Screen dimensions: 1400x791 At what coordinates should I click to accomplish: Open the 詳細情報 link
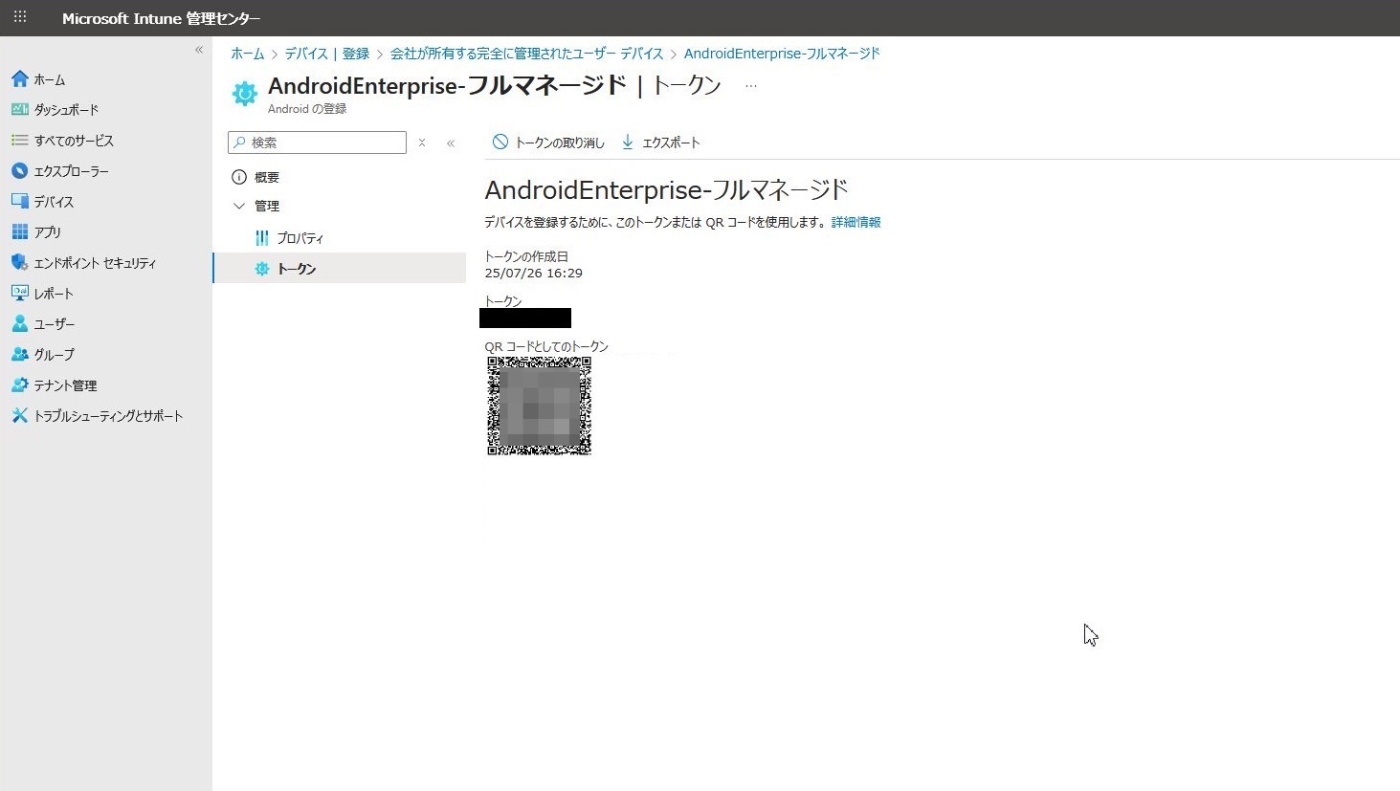856,222
